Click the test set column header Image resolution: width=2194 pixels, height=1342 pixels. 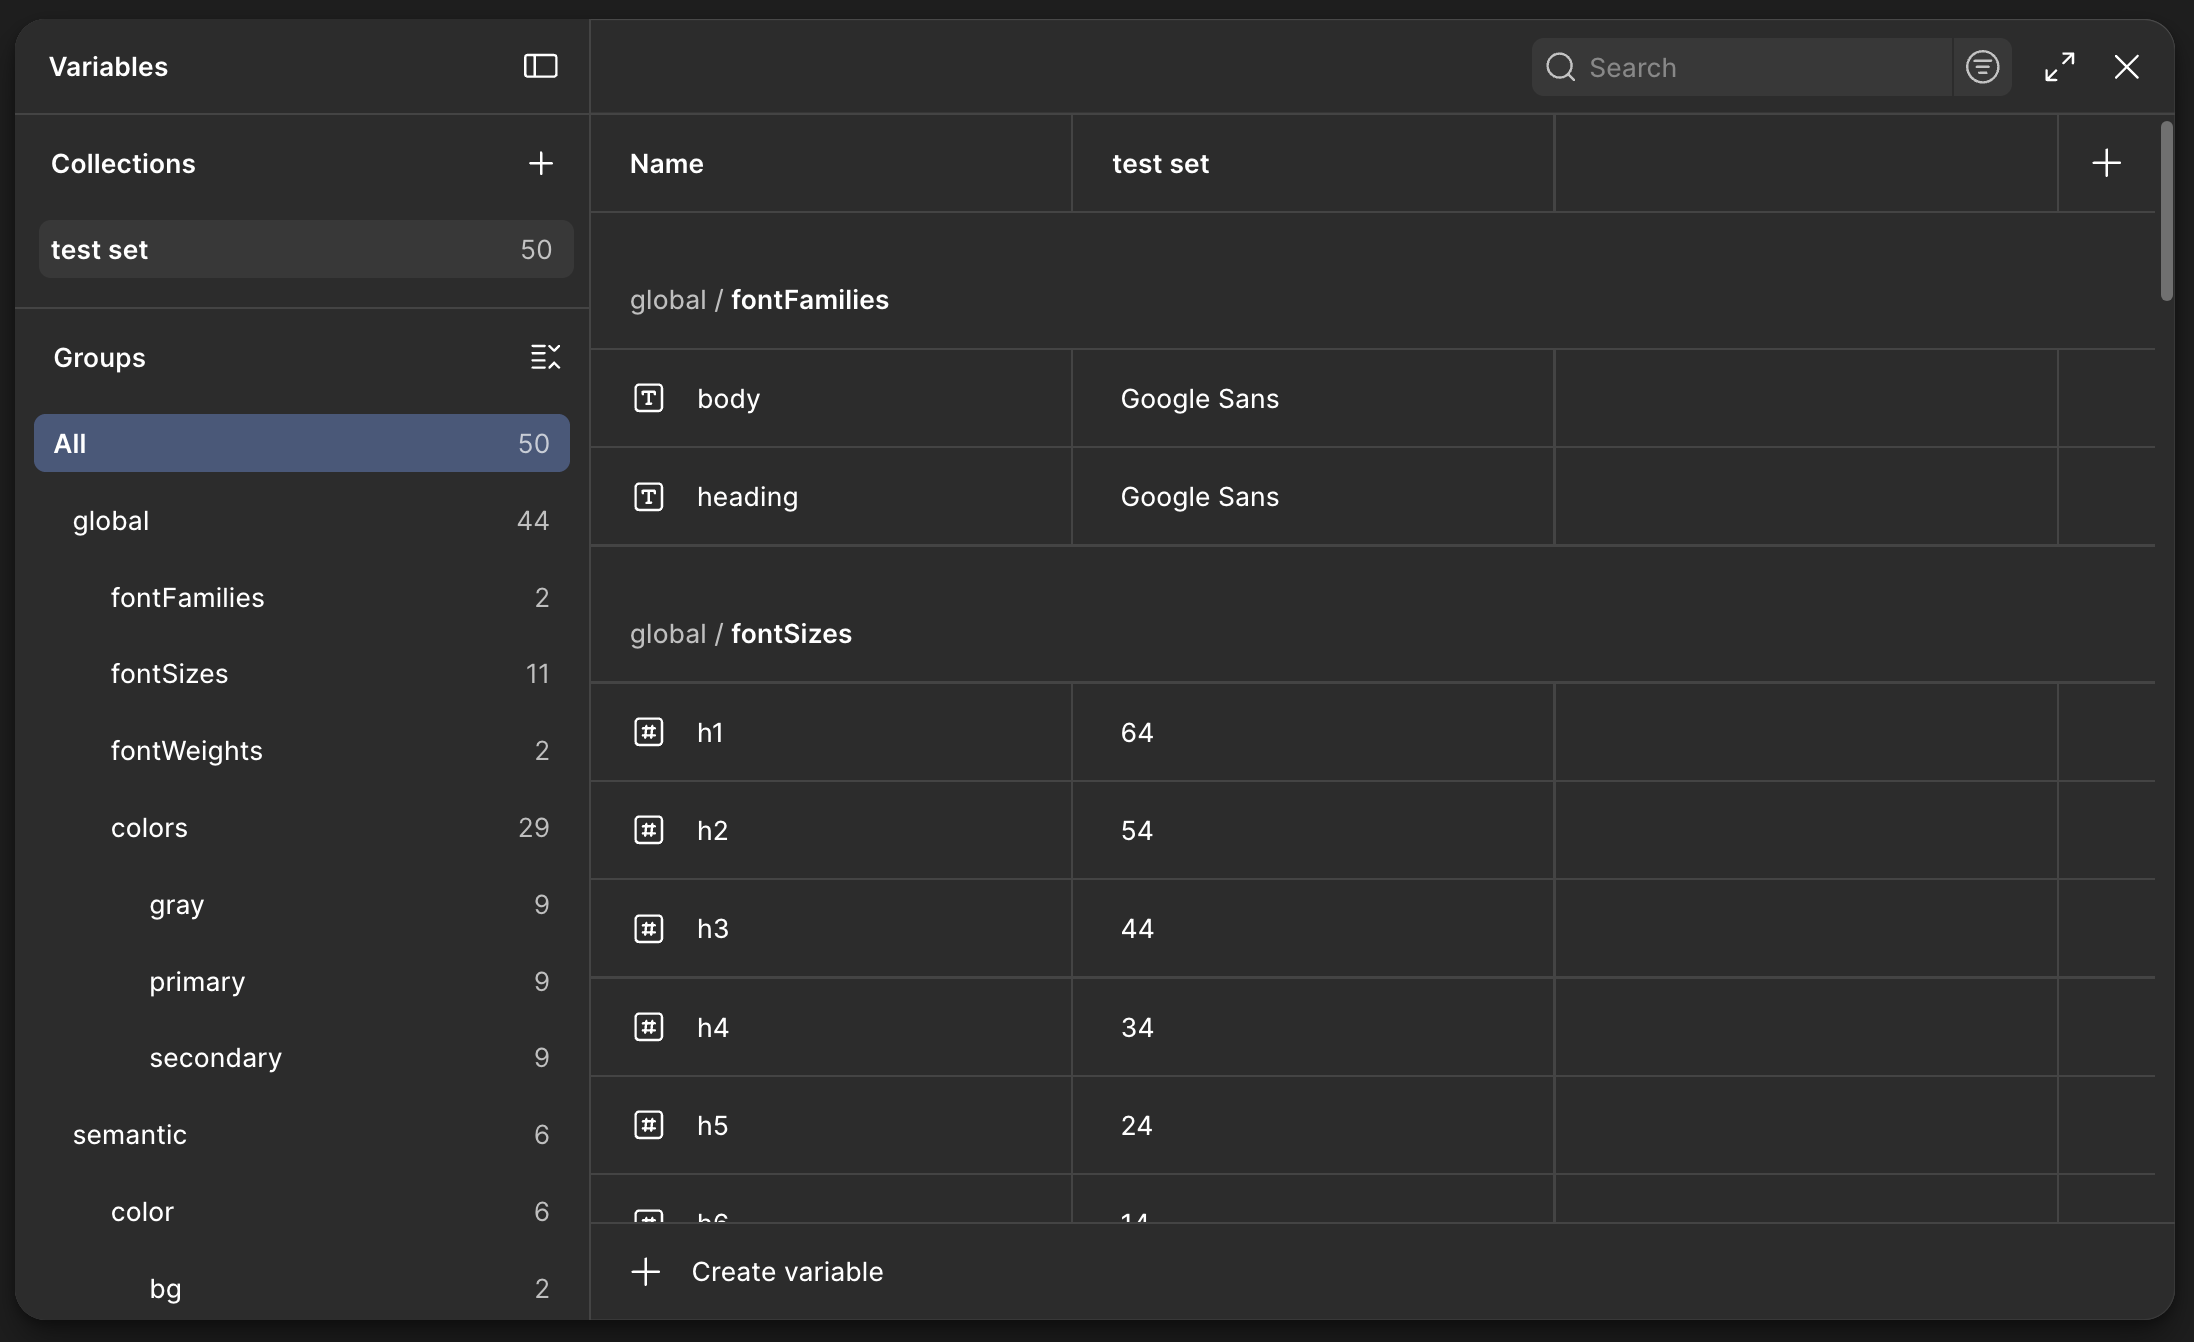click(1160, 163)
